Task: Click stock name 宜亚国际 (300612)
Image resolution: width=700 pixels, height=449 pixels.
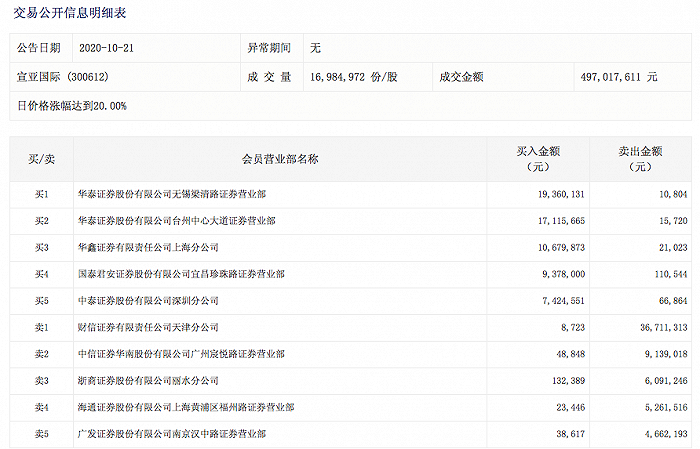Action: pyautogui.click(x=62, y=77)
